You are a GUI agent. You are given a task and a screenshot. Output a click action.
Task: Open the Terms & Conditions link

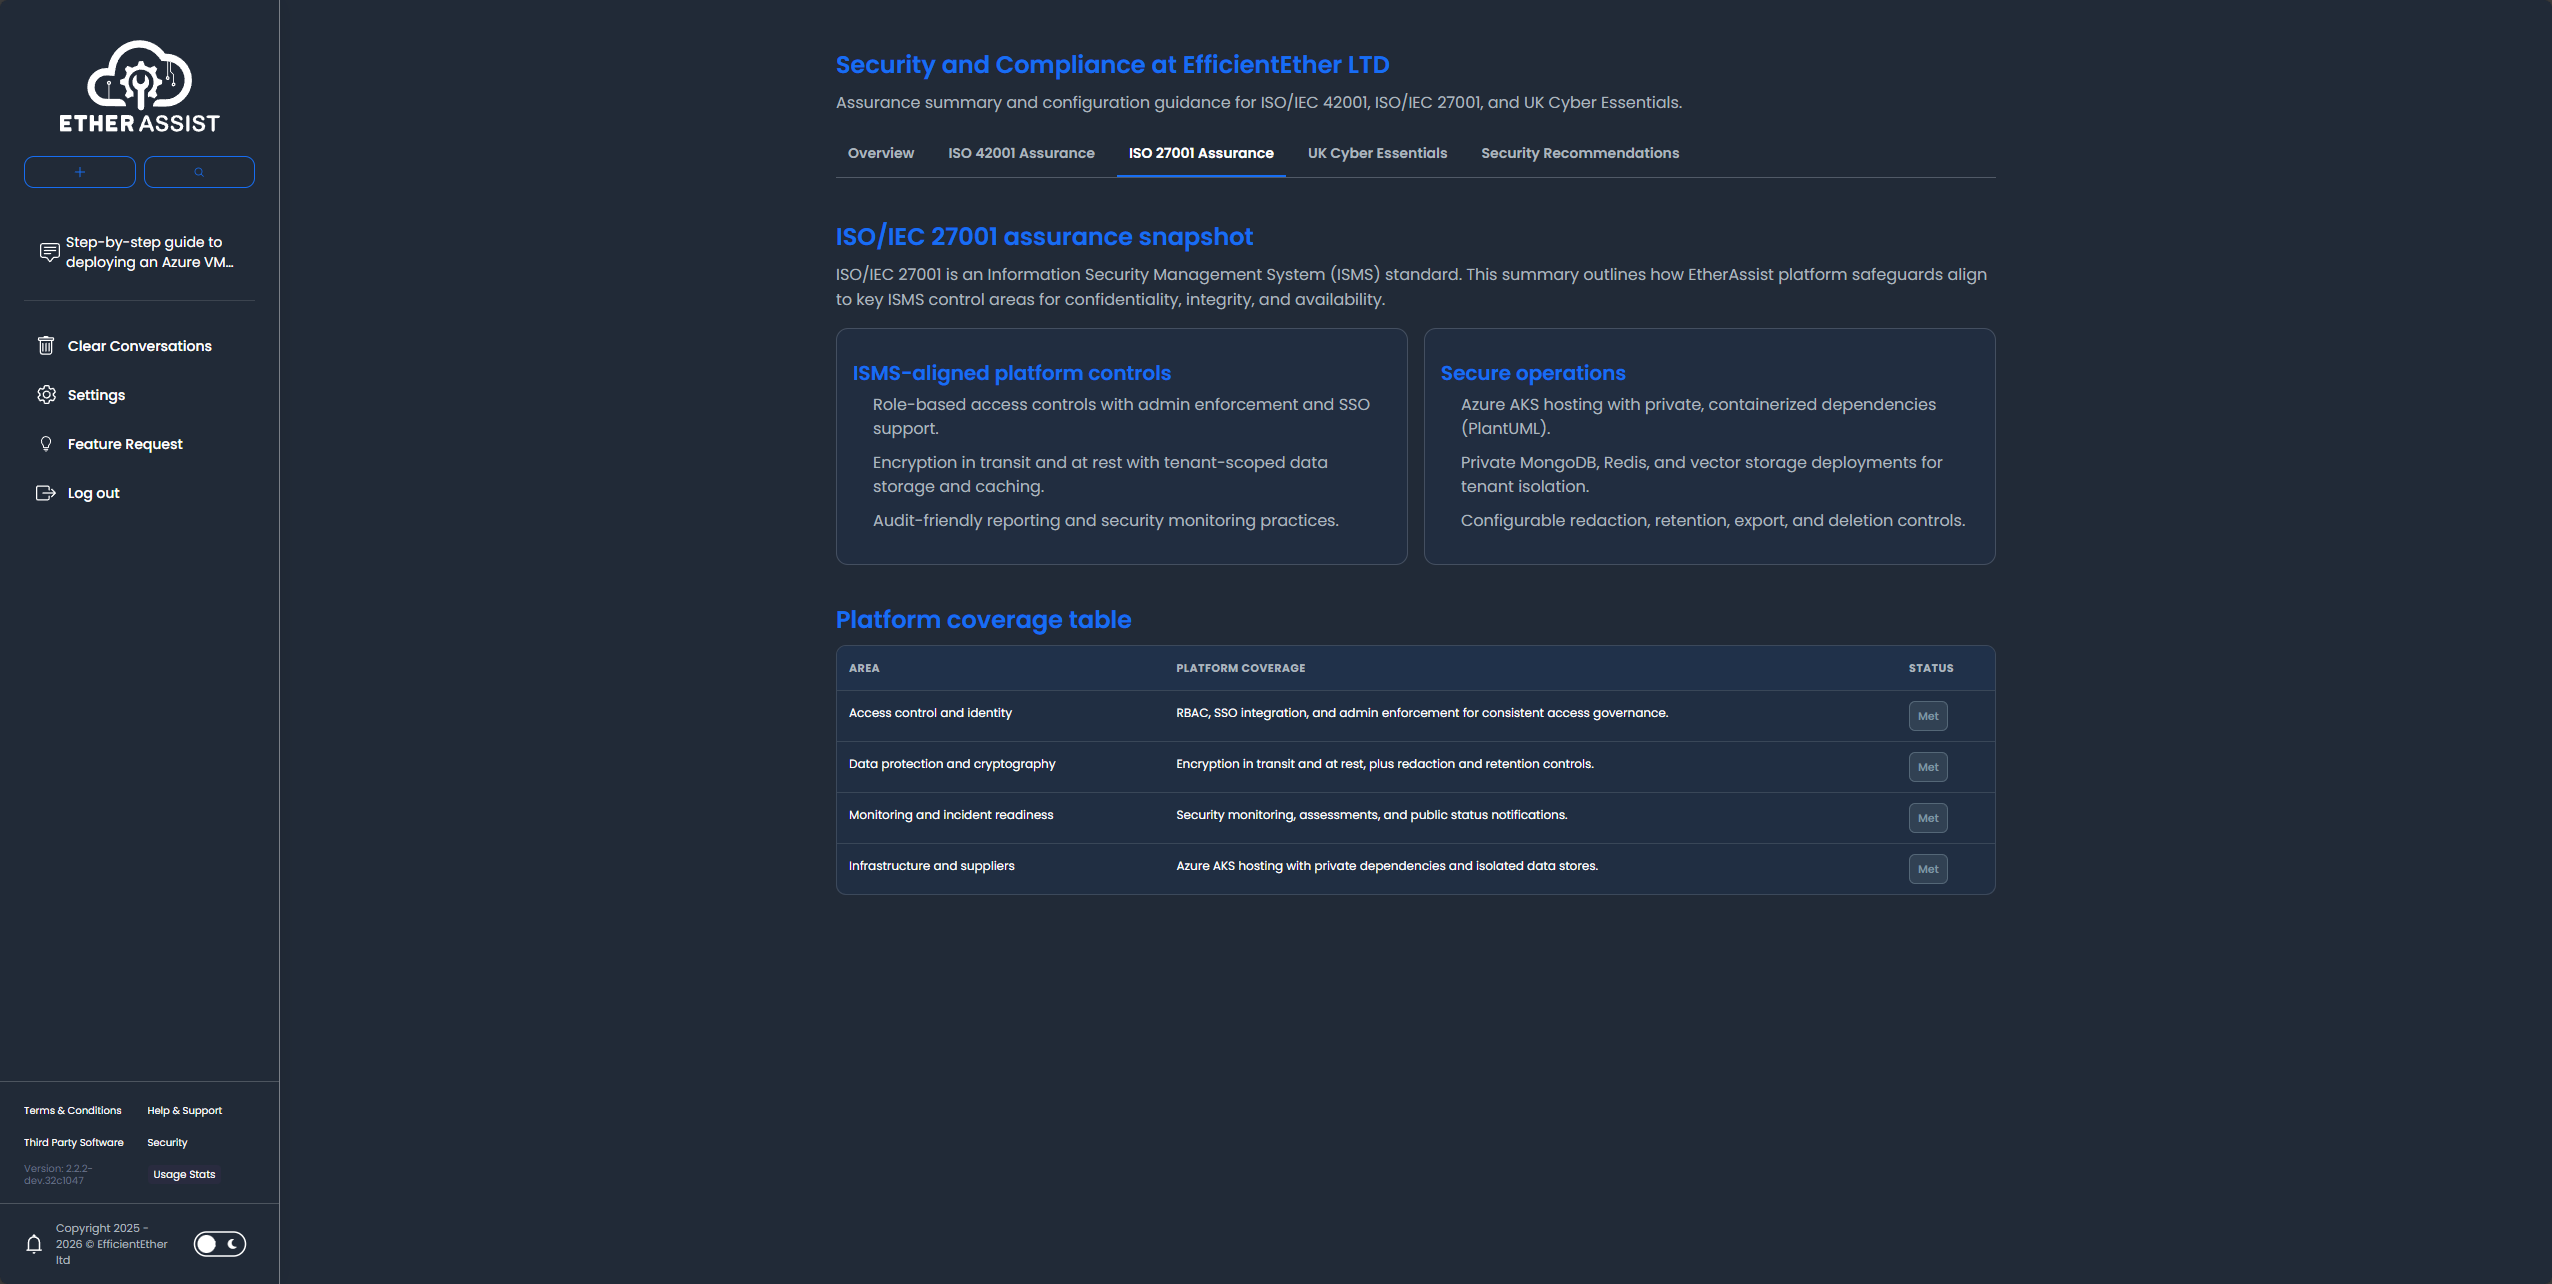tap(73, 1111)
